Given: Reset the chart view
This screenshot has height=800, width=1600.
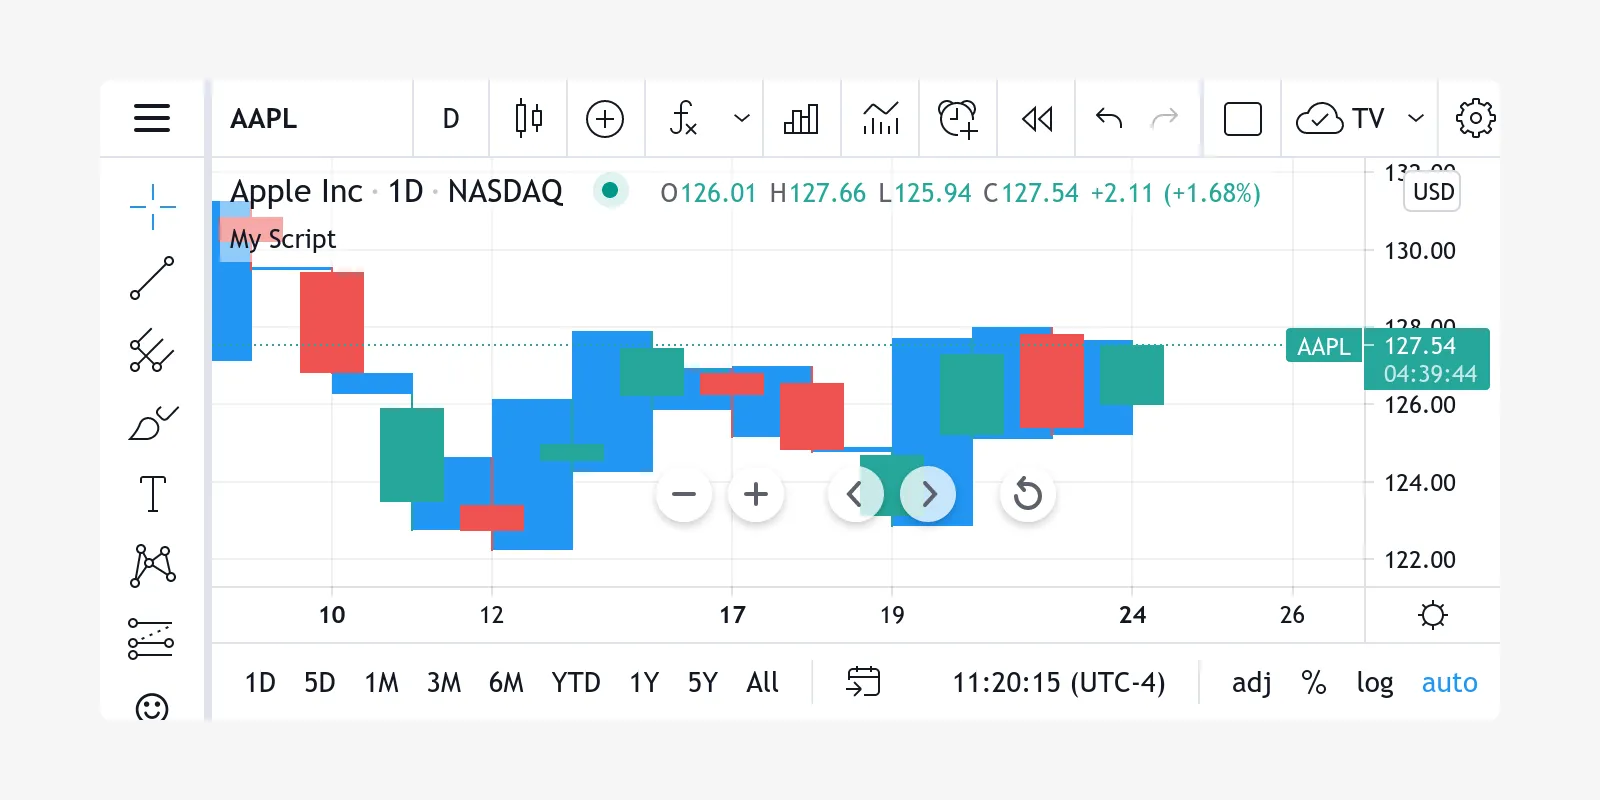Looking at the screenshot, I should [1028, 494].
